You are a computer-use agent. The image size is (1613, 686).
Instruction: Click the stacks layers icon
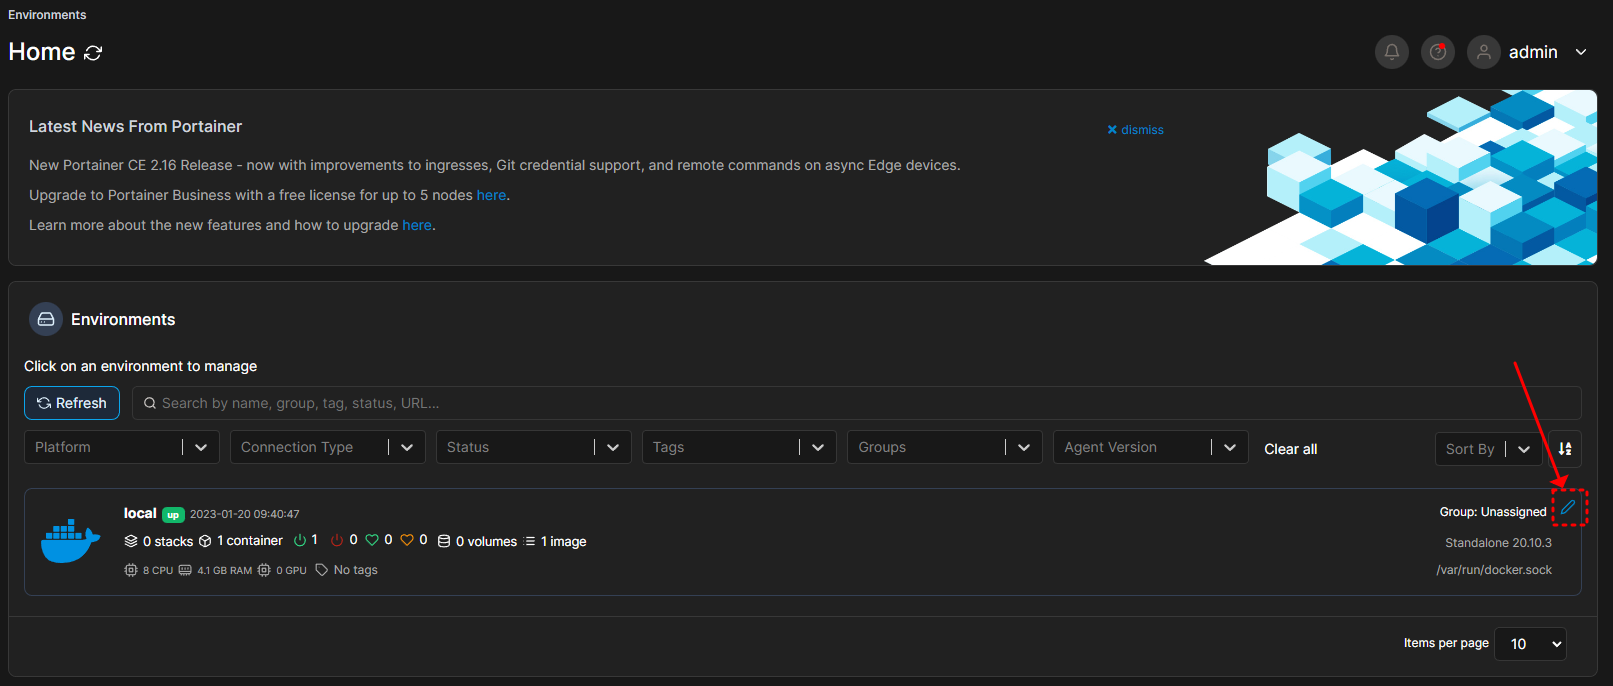pyautogui.click(x=131, y=541)
